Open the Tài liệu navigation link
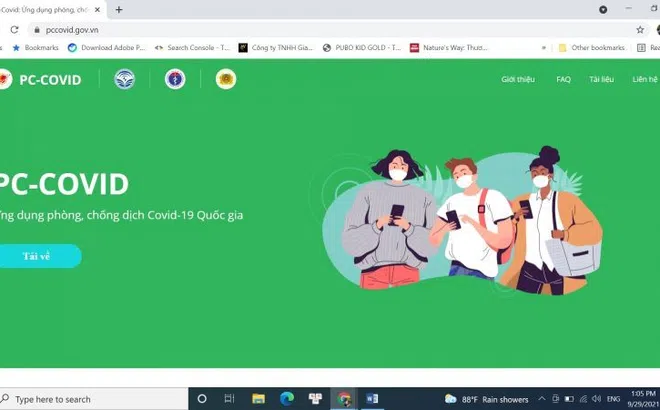 (601, 79)
